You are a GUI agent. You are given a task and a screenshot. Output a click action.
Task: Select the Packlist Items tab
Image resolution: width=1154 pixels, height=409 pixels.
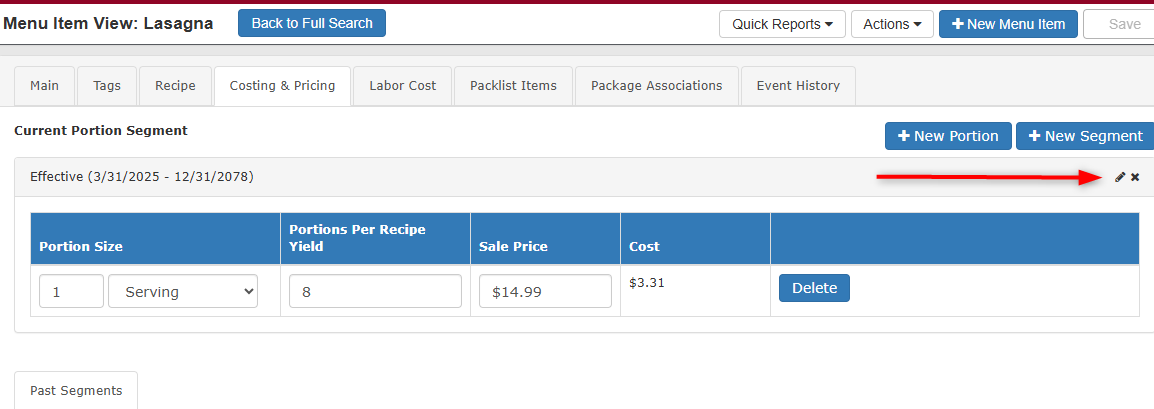pos(513,86)
